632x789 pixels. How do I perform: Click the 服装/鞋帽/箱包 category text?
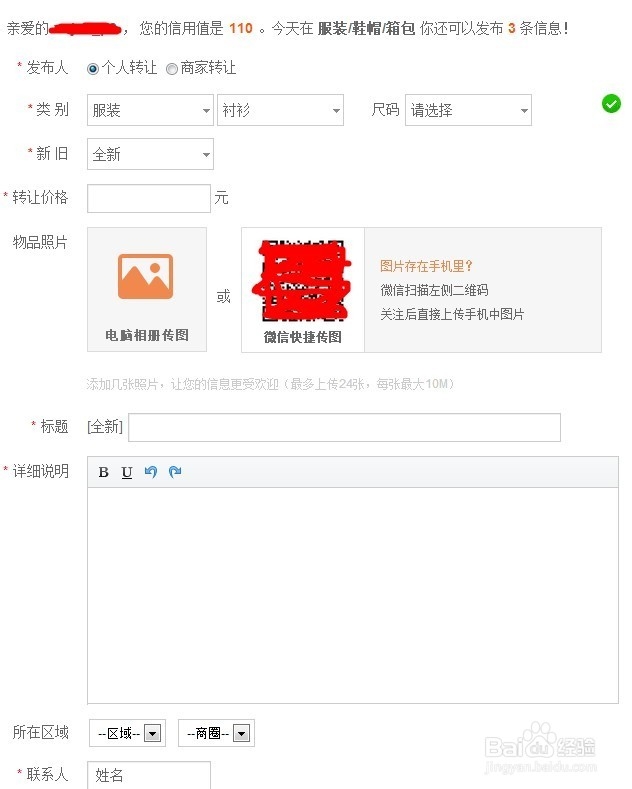366,28
